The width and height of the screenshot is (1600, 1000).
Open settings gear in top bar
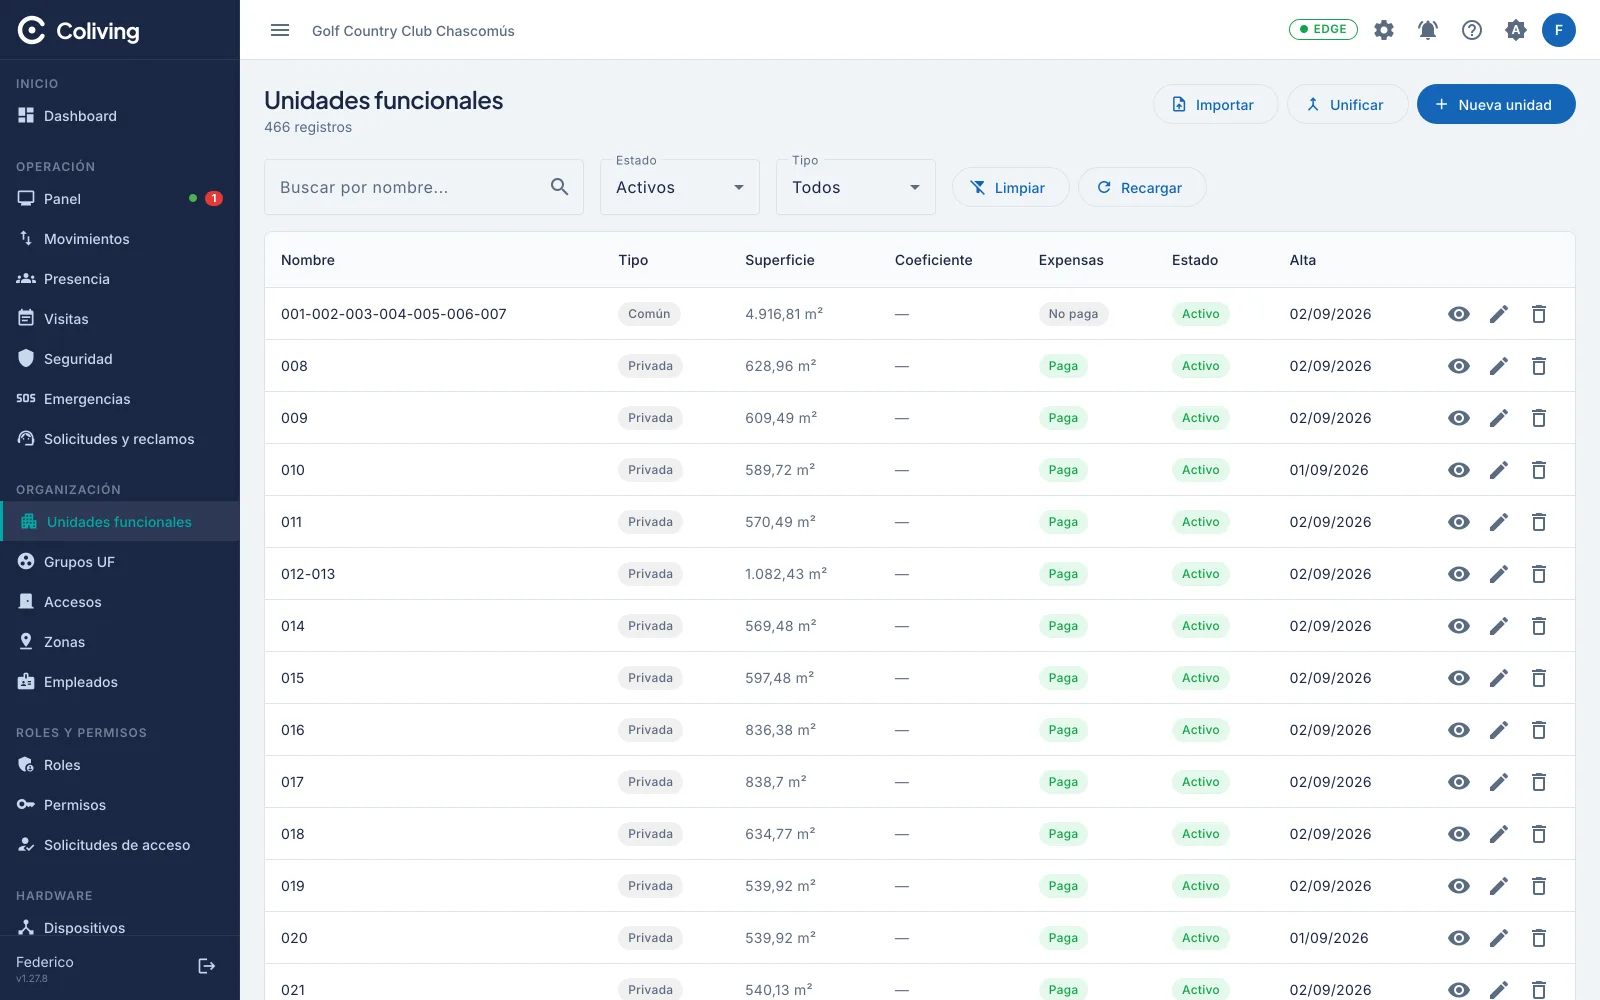tap(1384, 30)
